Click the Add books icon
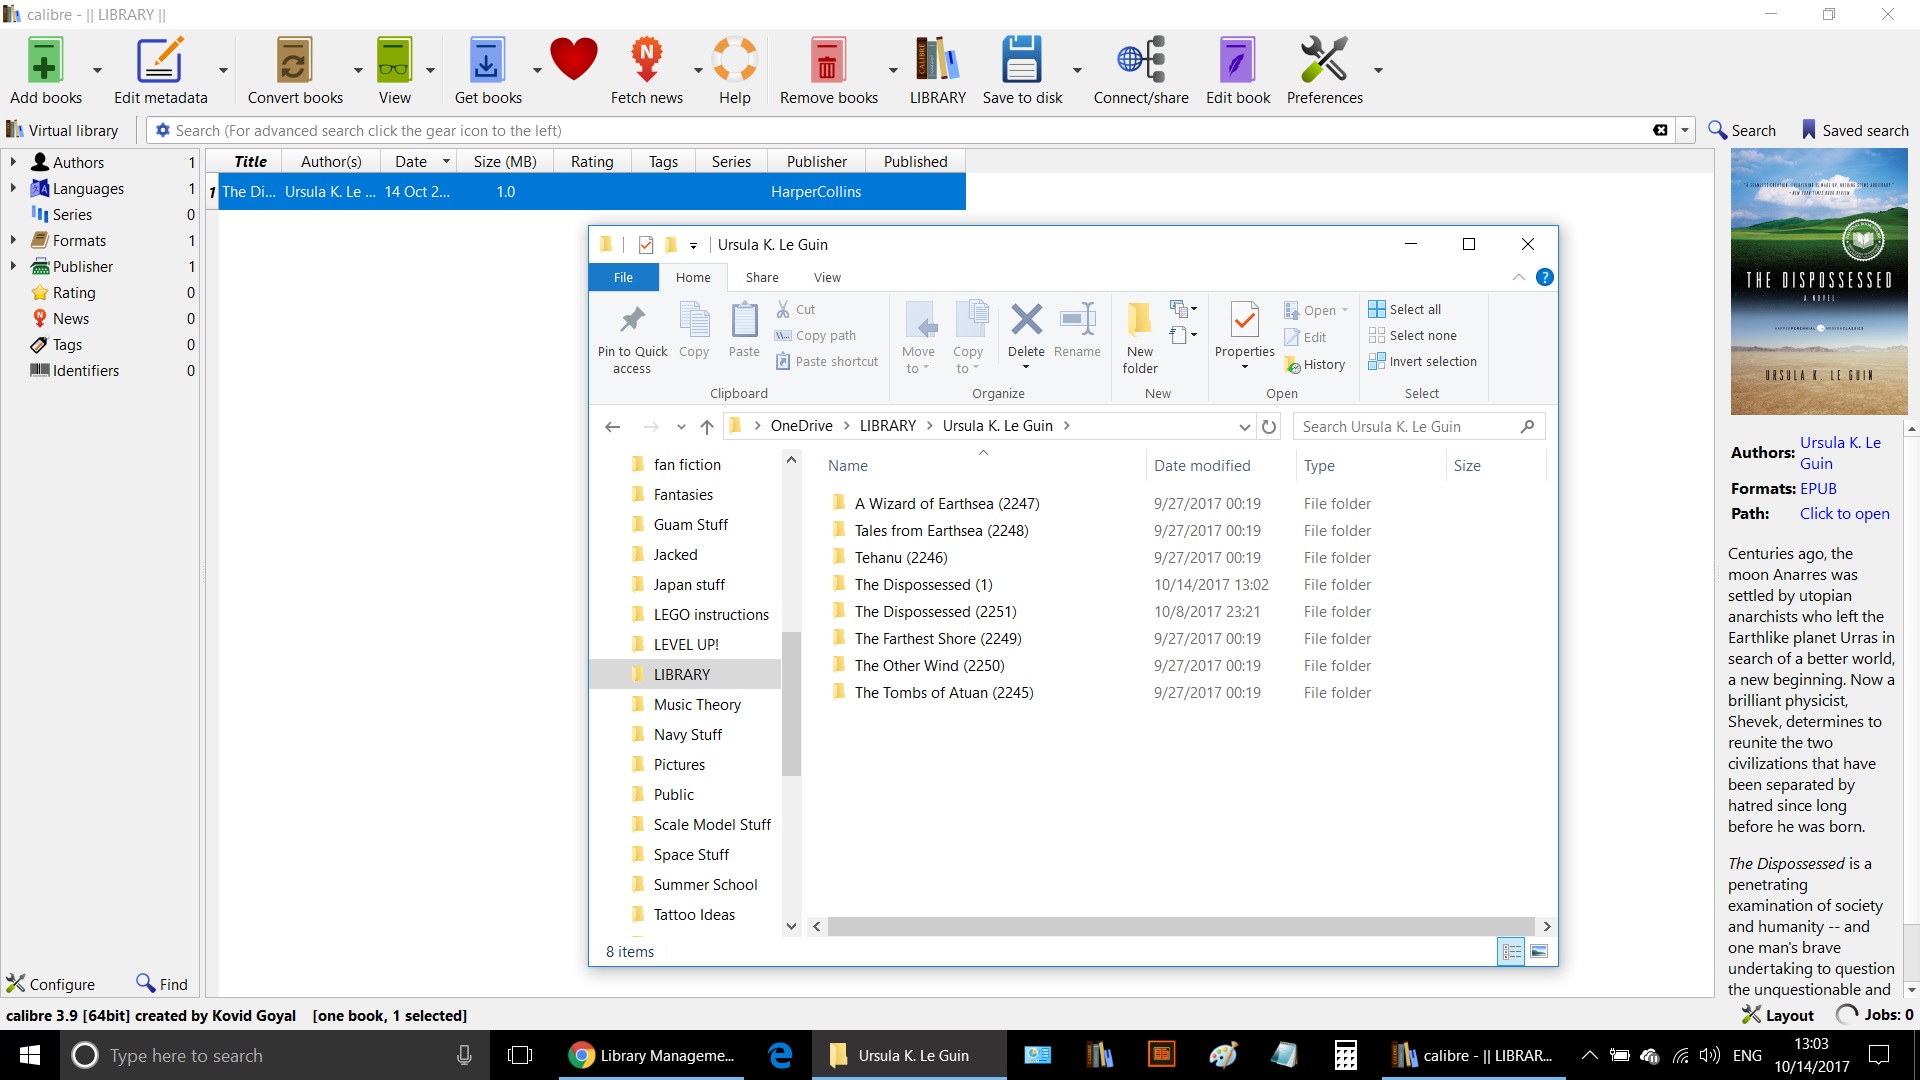This screenshot has width=1920, height=1080. tap(45, 62)
